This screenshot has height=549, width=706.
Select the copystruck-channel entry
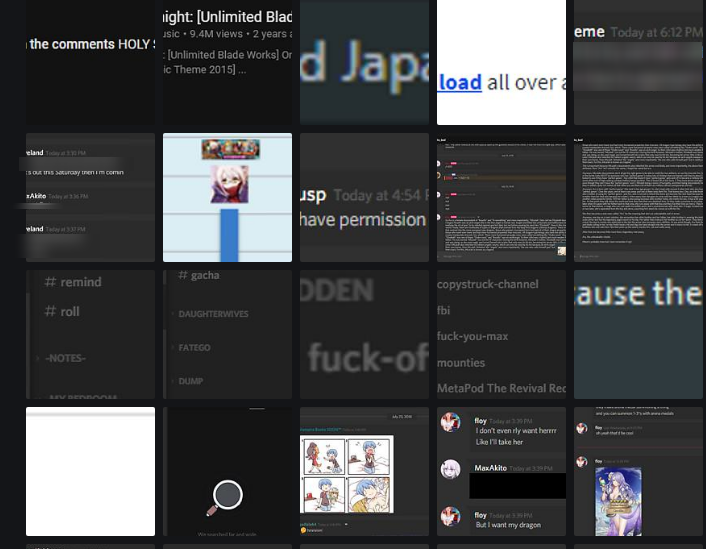488,284
